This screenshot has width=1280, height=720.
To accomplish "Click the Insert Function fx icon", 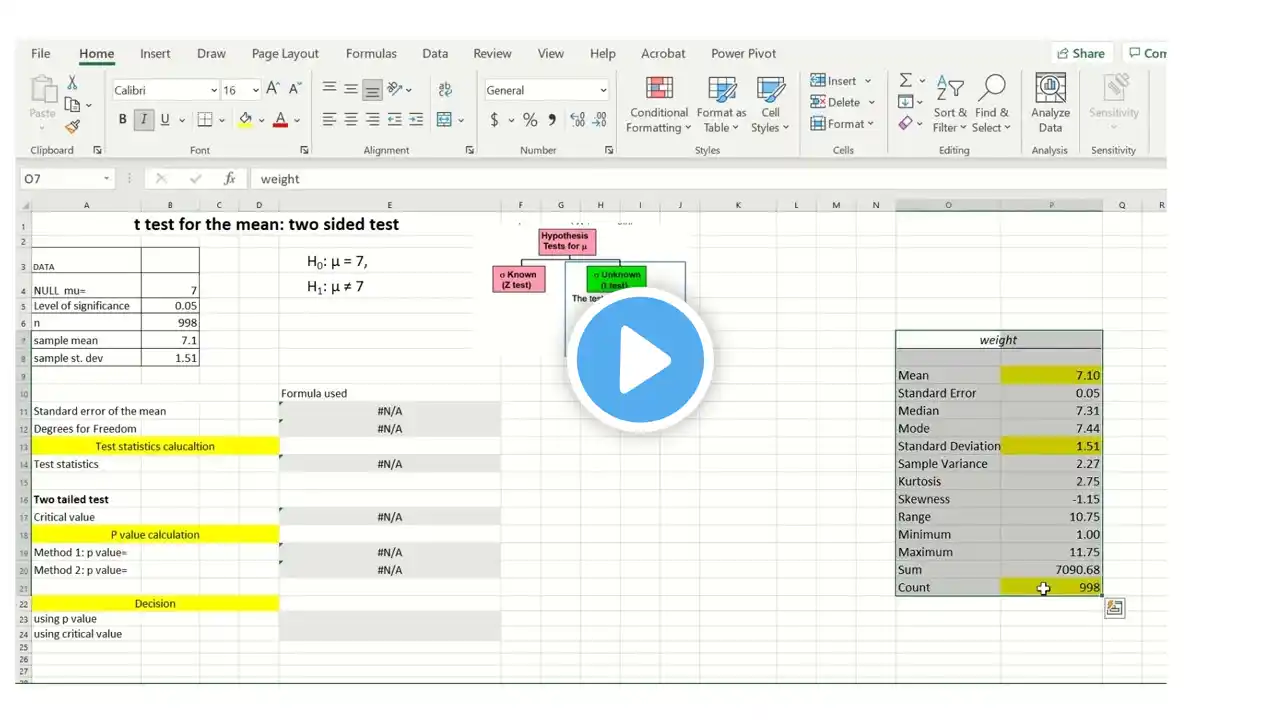I will coord(230,179).
